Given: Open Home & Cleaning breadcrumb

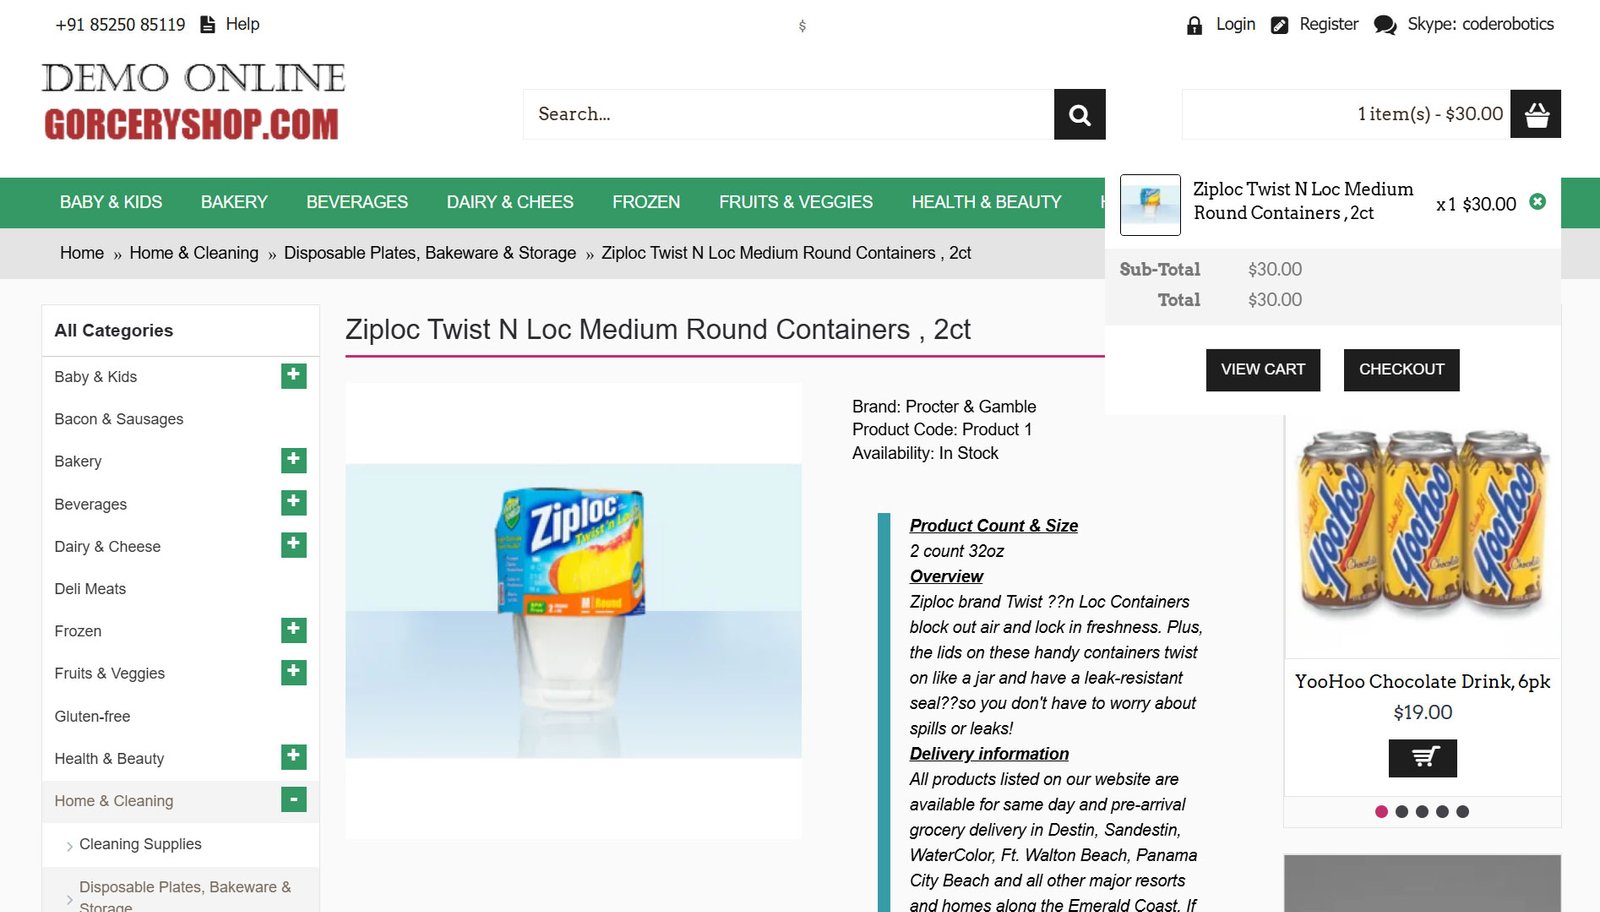Looking at the screenshot, I should [x=194, y=253].
